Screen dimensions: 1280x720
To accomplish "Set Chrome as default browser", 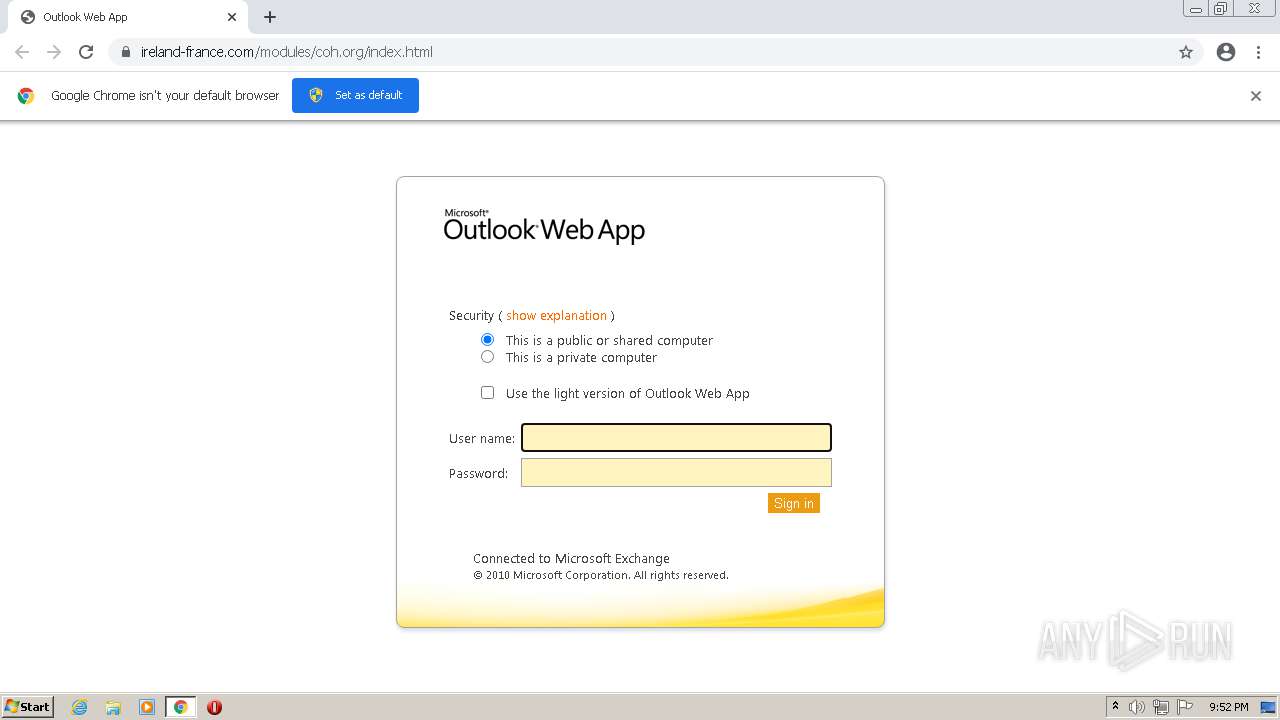I will click(355, 95).
